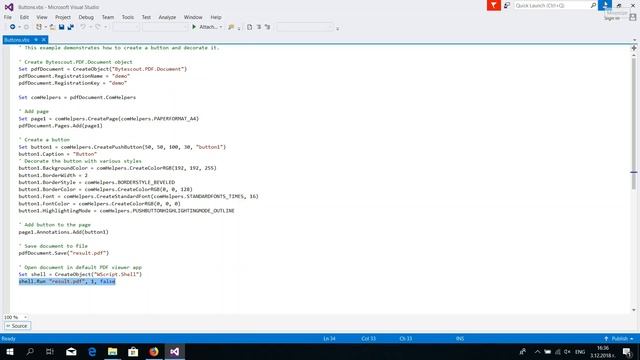The image size is (640, 360).
Task: Open the Debug menu
Action: [86, 17]
